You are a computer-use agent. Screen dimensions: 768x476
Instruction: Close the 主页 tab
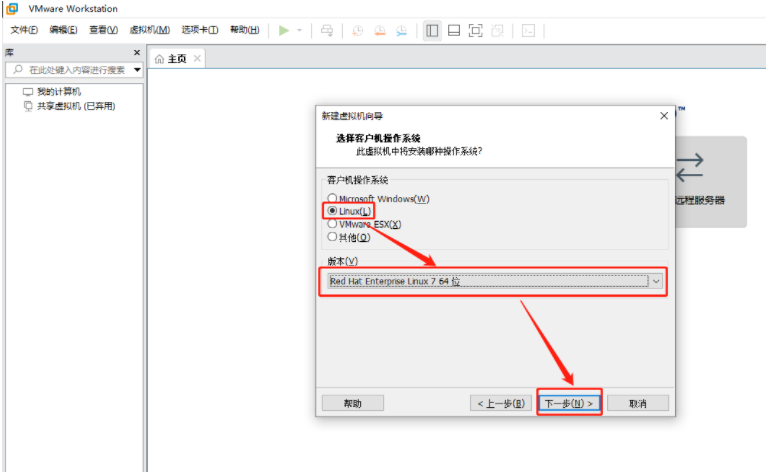197,58
